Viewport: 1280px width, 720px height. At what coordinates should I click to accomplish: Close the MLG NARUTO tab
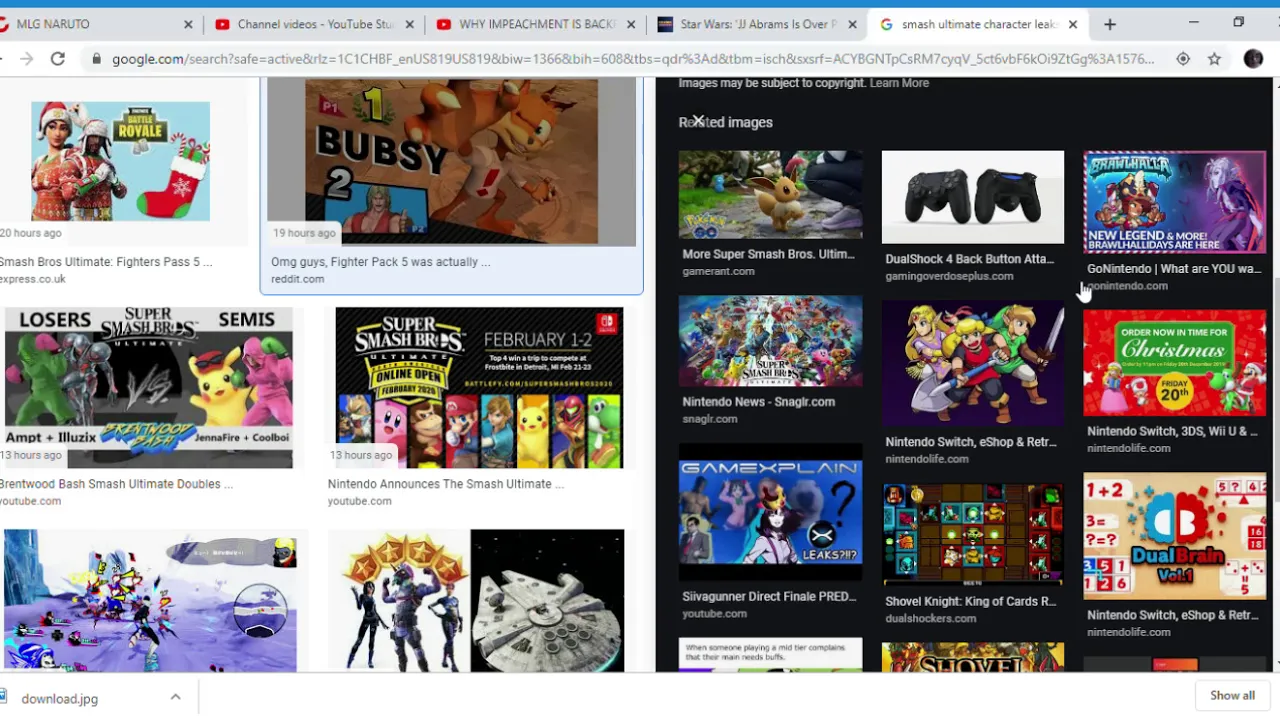(188, 24)
